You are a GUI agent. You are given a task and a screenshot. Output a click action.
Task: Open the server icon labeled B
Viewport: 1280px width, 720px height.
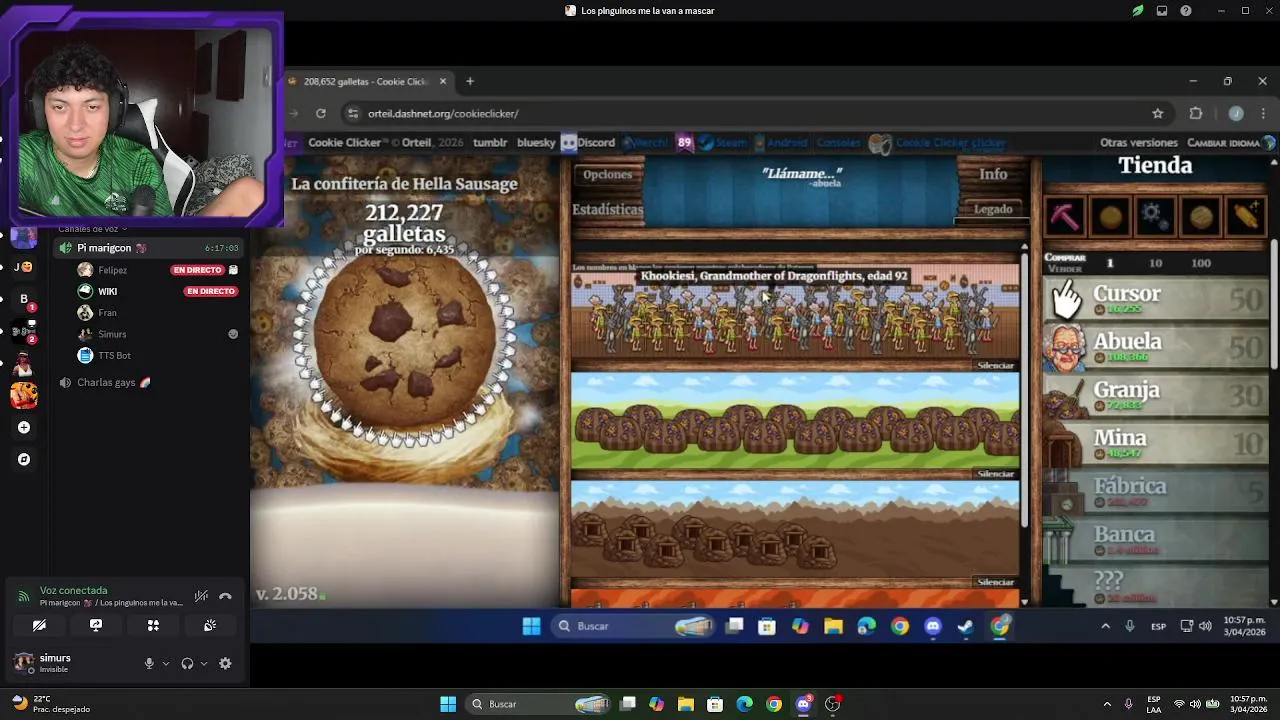click(x=24, y=298)
